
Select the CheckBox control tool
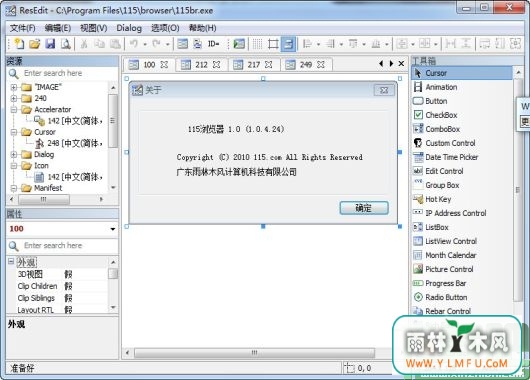462,115
